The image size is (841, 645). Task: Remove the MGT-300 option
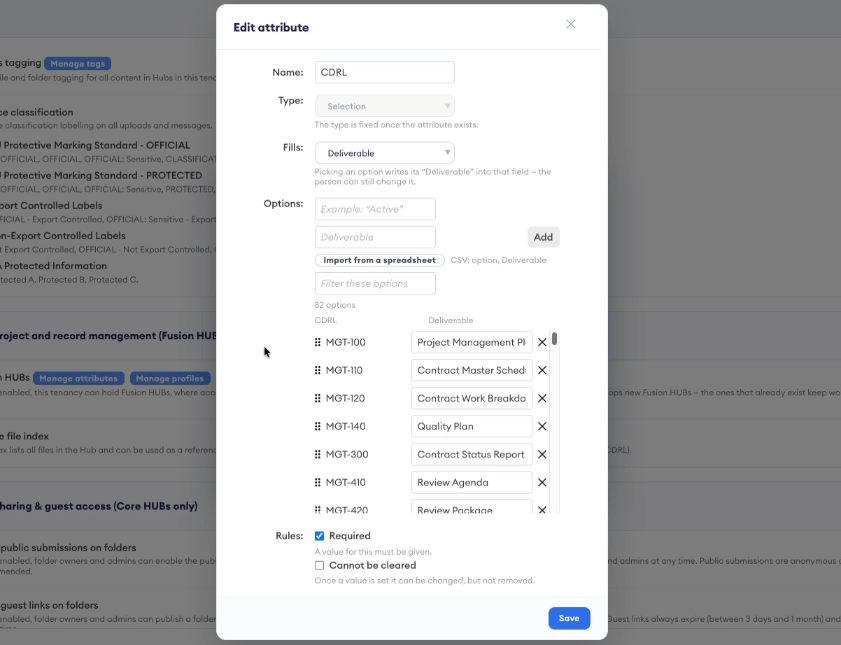[542, 454]
